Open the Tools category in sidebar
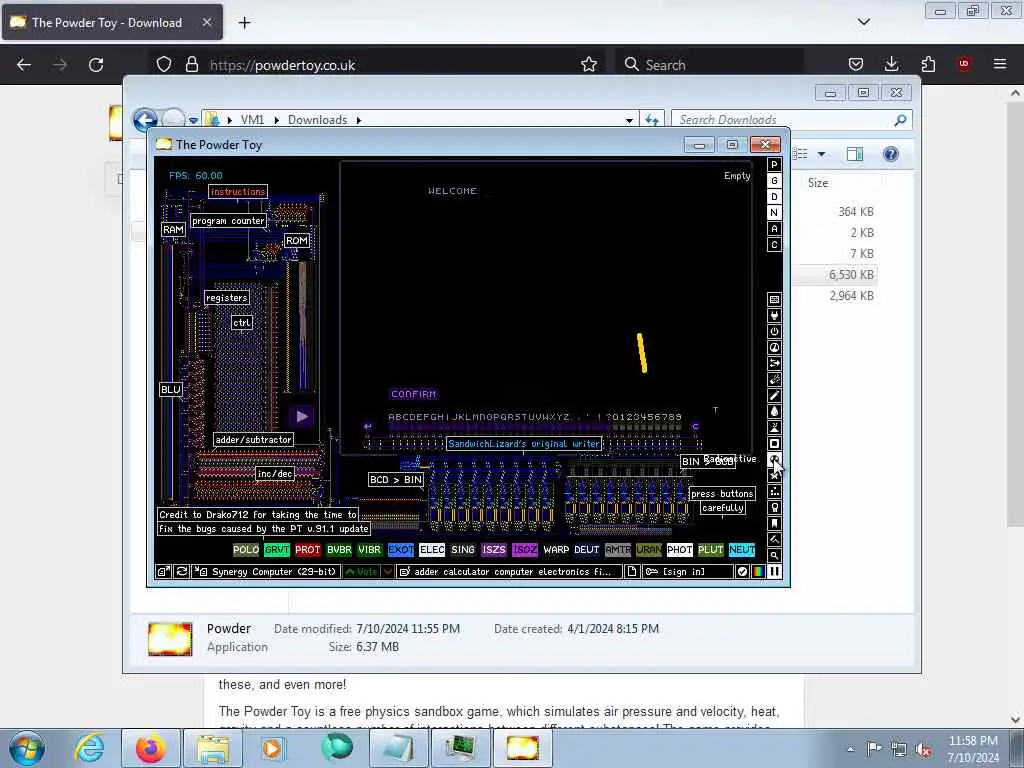This screenshot has width=1024, height=768. click(x=774, y=507)
